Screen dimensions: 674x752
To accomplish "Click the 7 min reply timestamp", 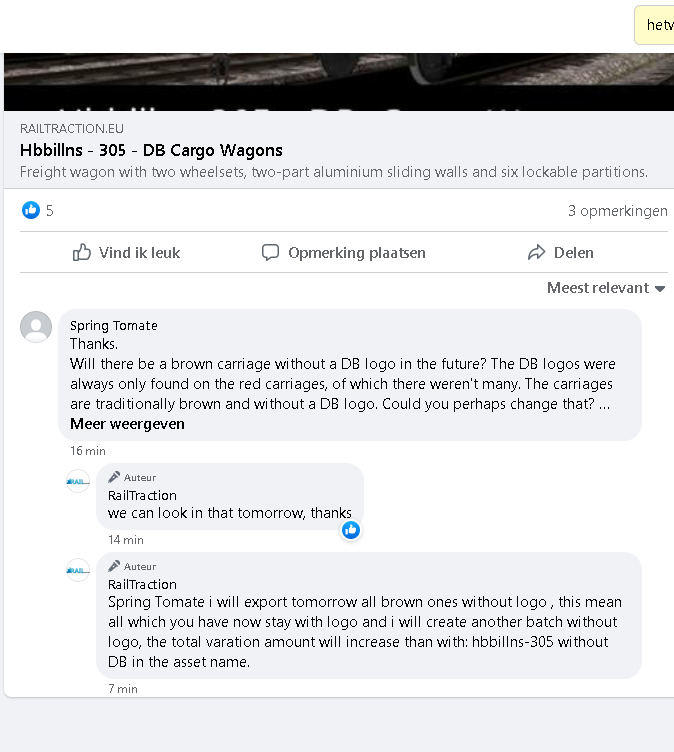I will (123, 689).
